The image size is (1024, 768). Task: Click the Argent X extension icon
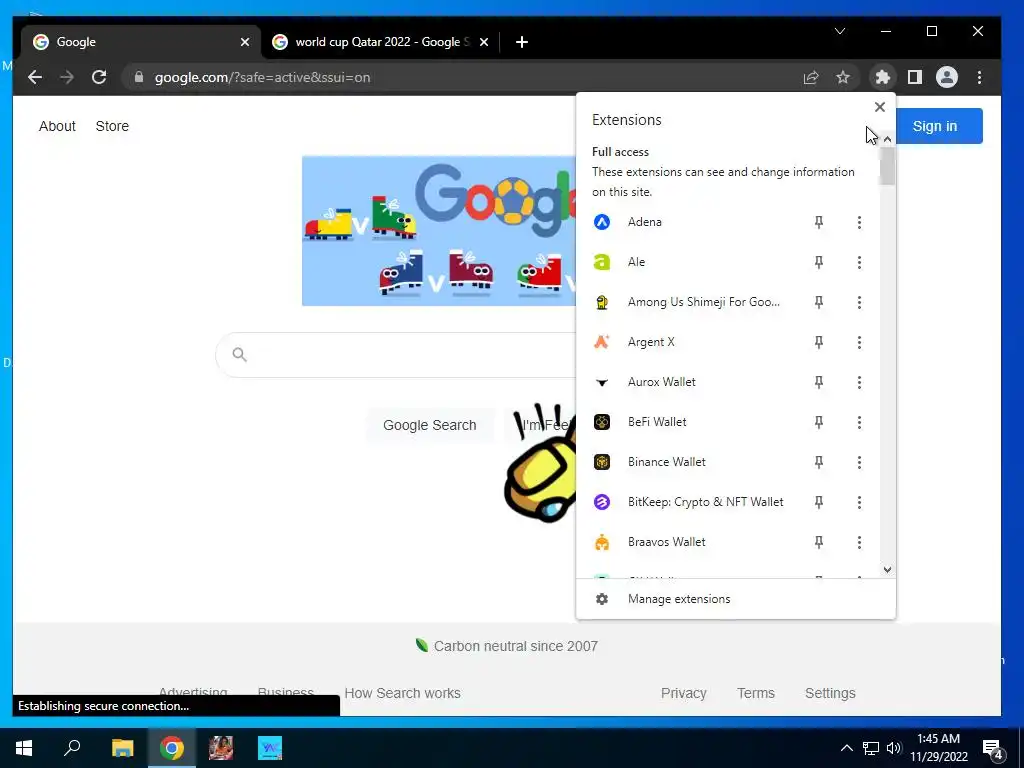tap(601, 342)
